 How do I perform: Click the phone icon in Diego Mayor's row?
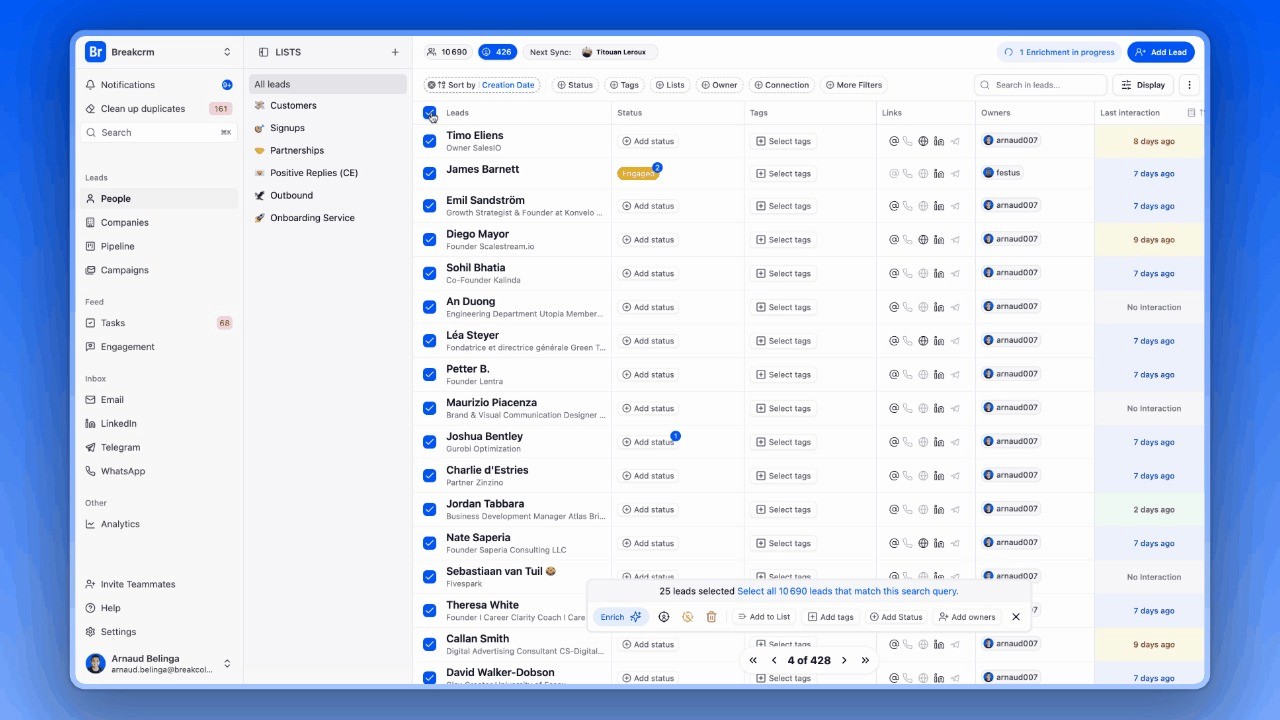[908, 240]
